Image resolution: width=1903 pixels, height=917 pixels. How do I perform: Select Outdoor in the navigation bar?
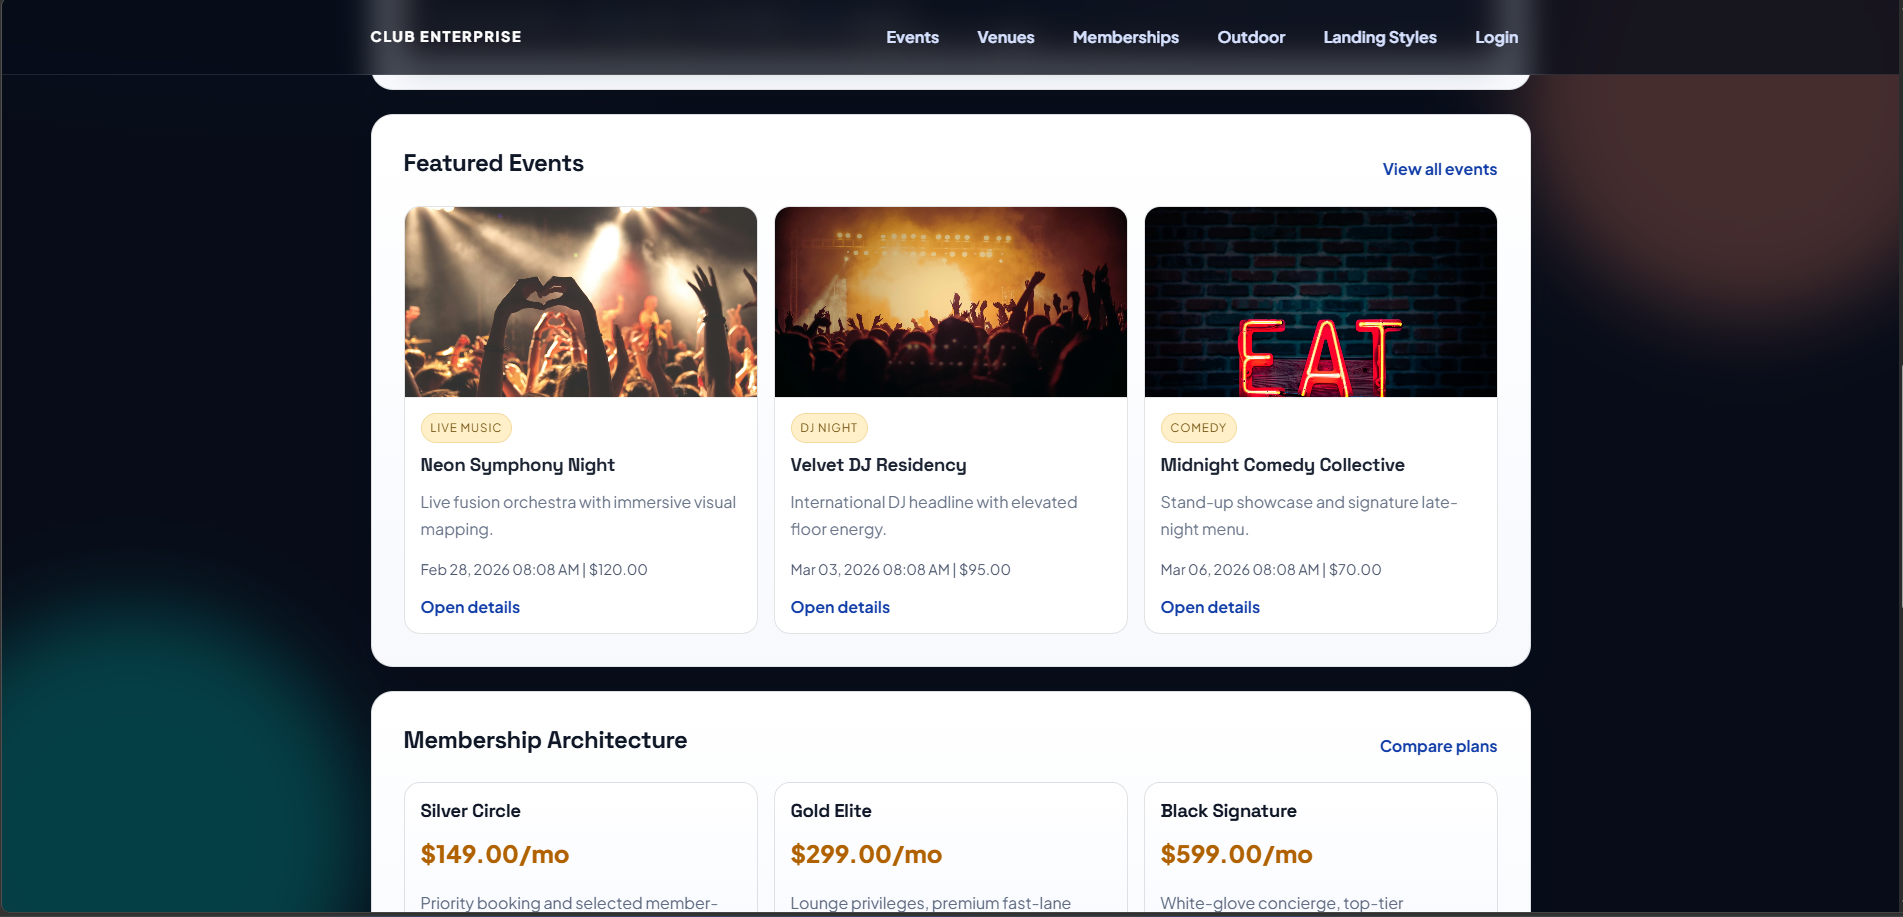click(1250, 37)
